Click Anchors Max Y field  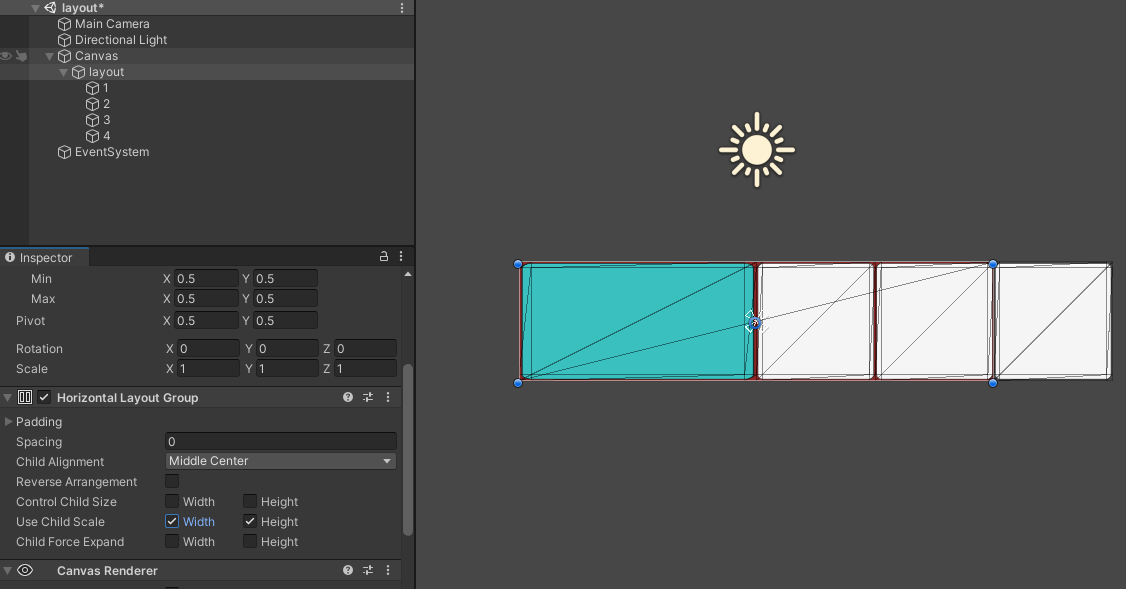(285, 299)
